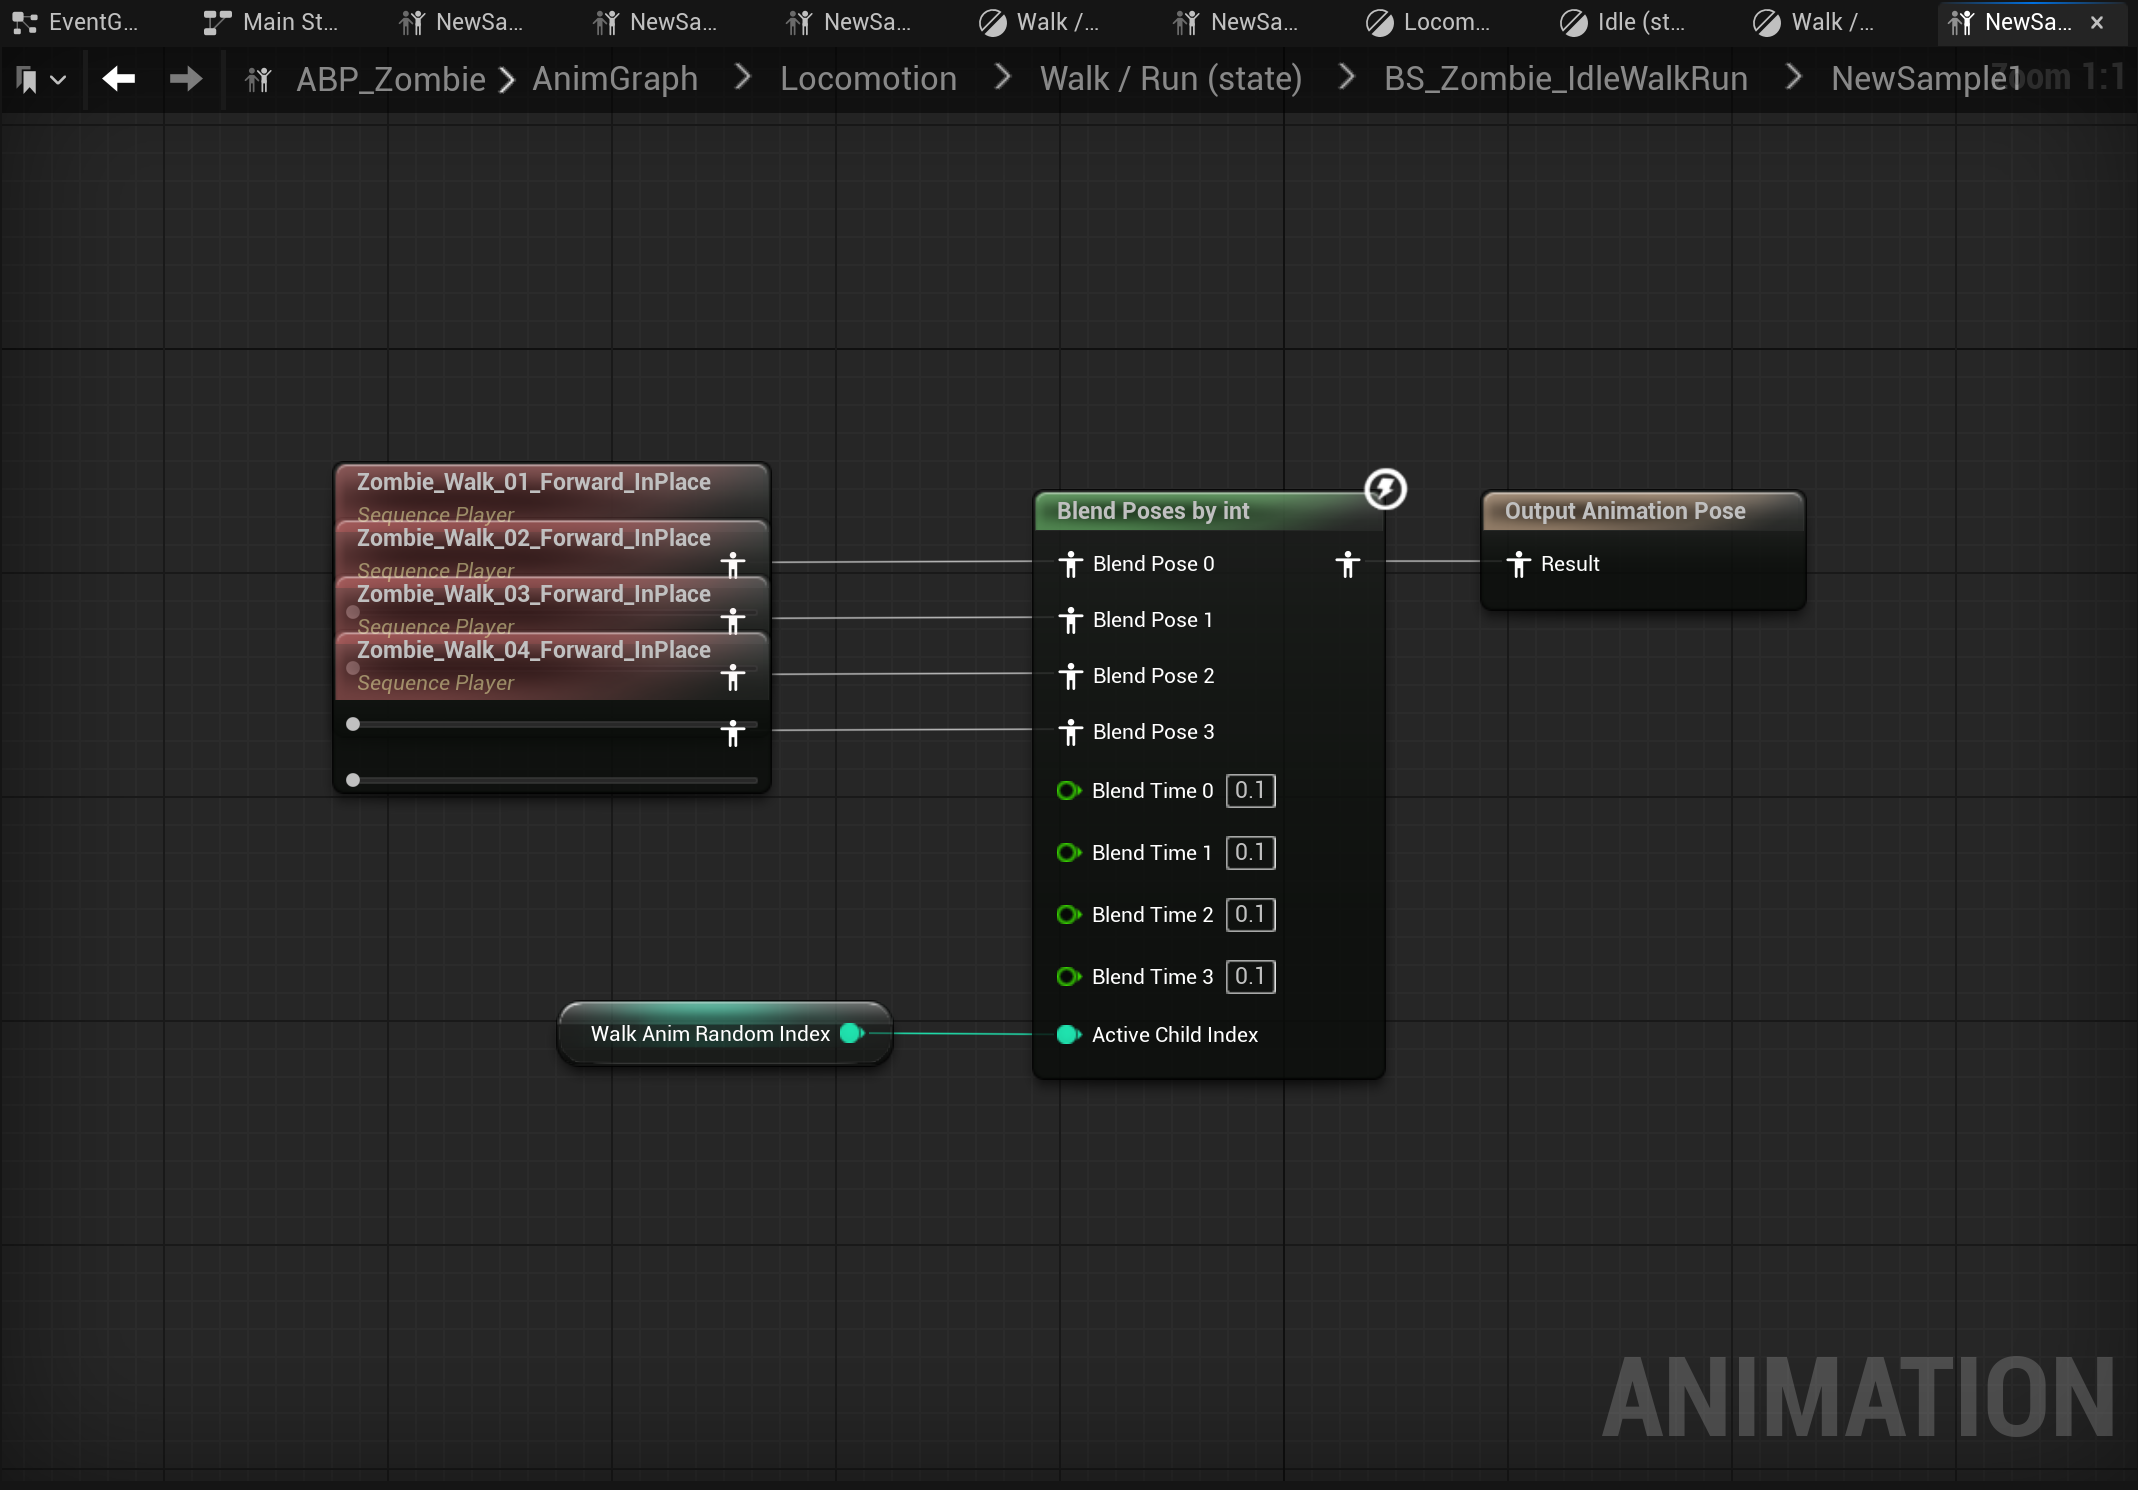Switch to the EventGraph tab
This screenshot has height=1490, width=2138.
click(x=77, y=22)
